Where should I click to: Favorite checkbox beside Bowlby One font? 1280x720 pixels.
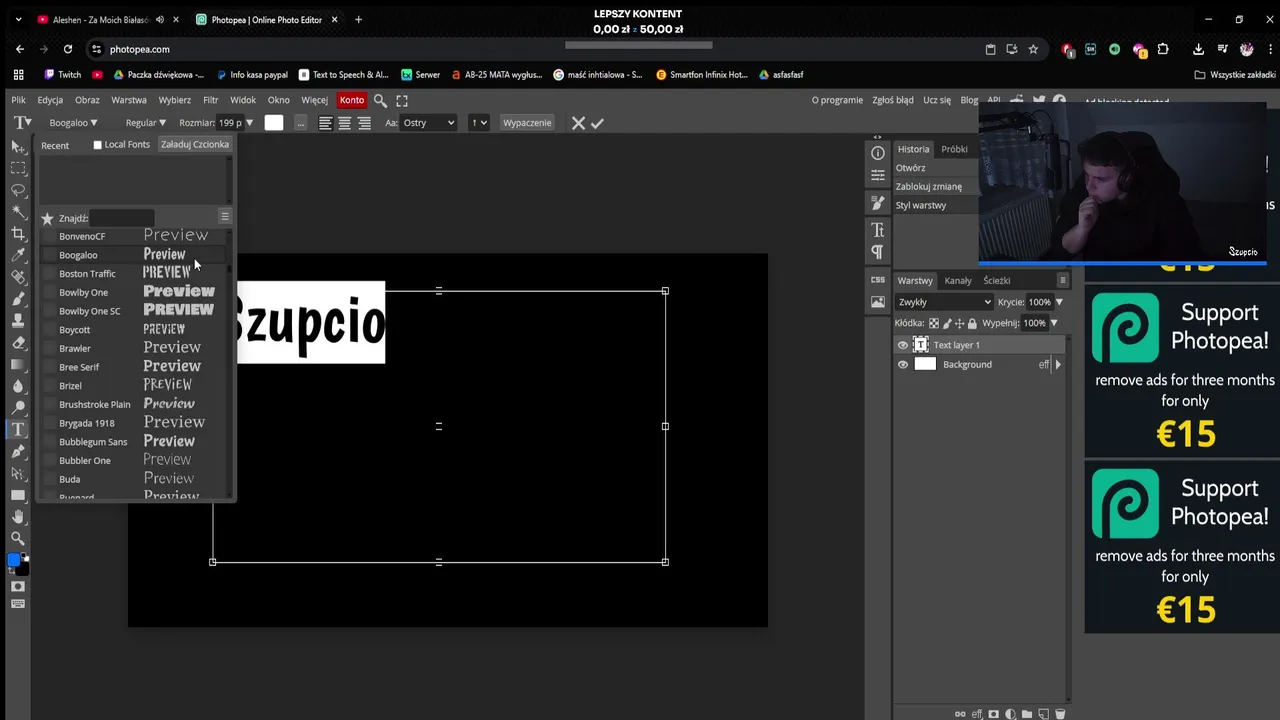[50, 292]
